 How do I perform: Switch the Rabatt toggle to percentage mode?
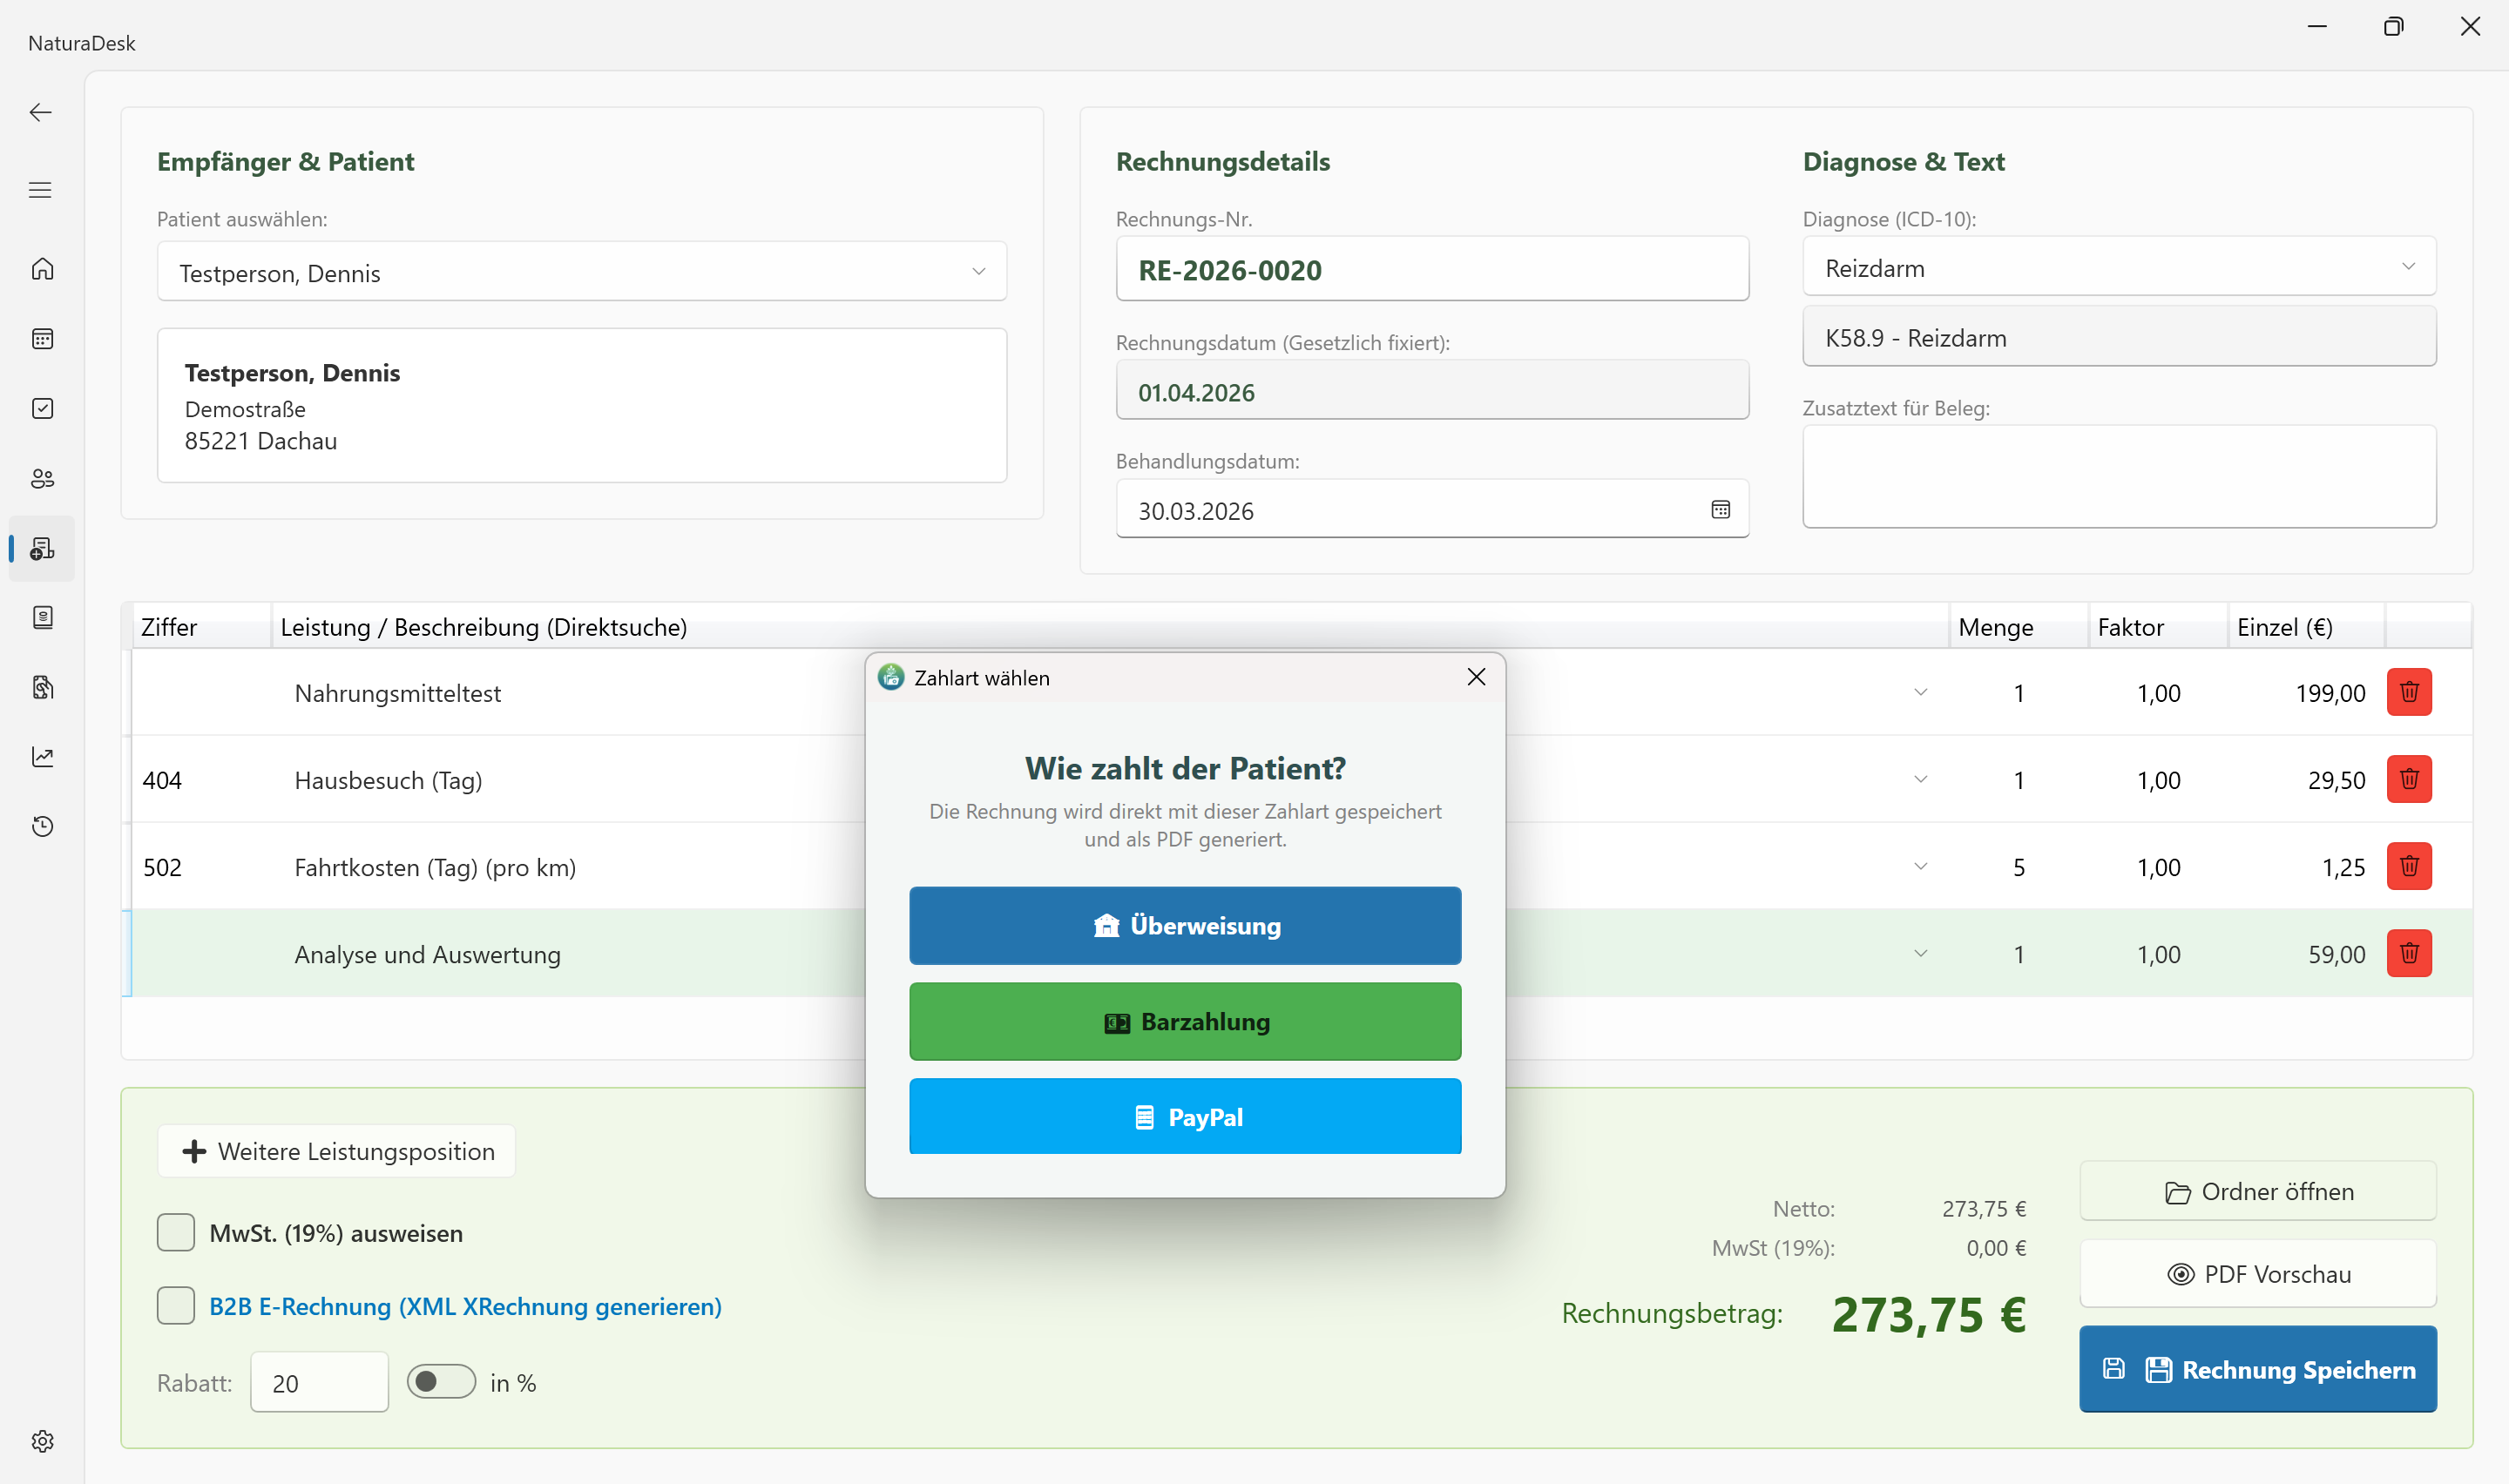tap(440, 1381)
